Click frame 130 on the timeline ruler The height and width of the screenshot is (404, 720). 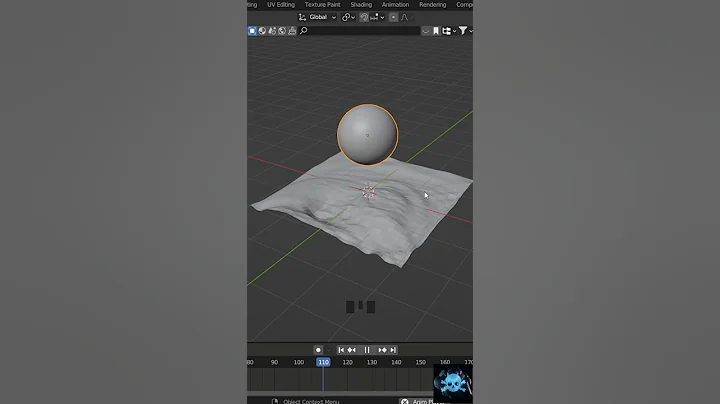(x=372, y=362)
